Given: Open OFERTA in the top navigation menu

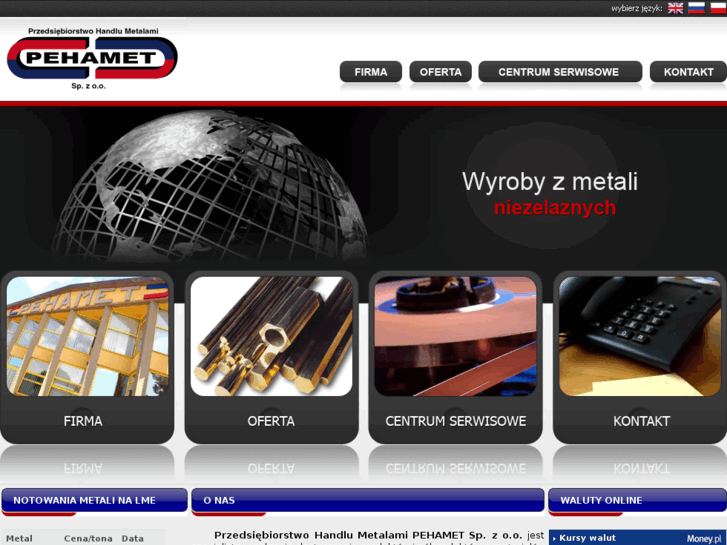Looking at the screenshot, I should (x=440, y=72).
